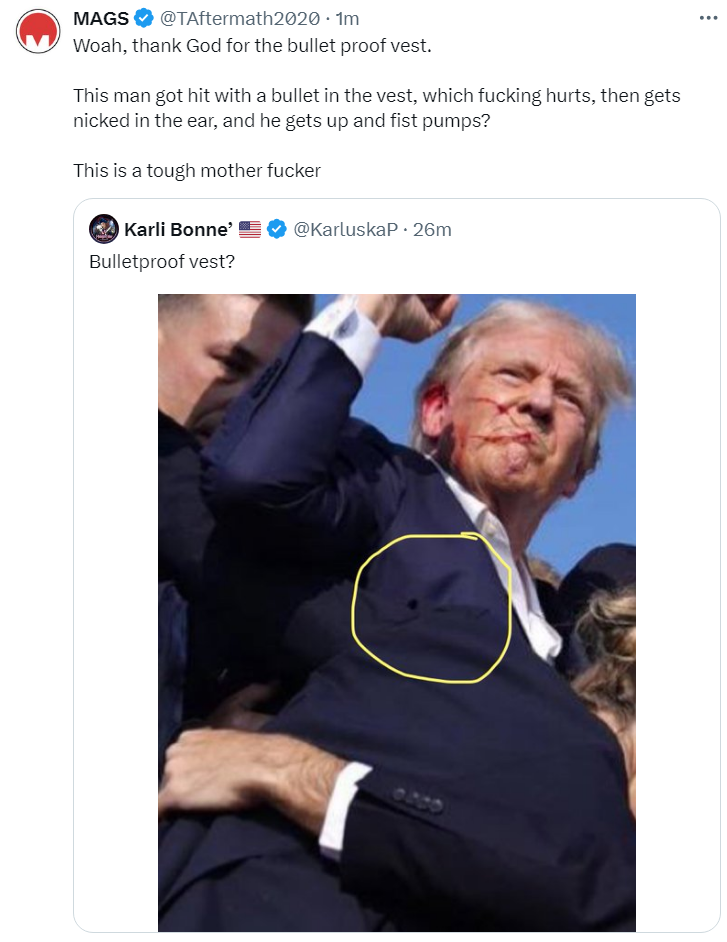Click the Karli Bonne' display name
The image size is (727, 942).
(x=178, y=229)
